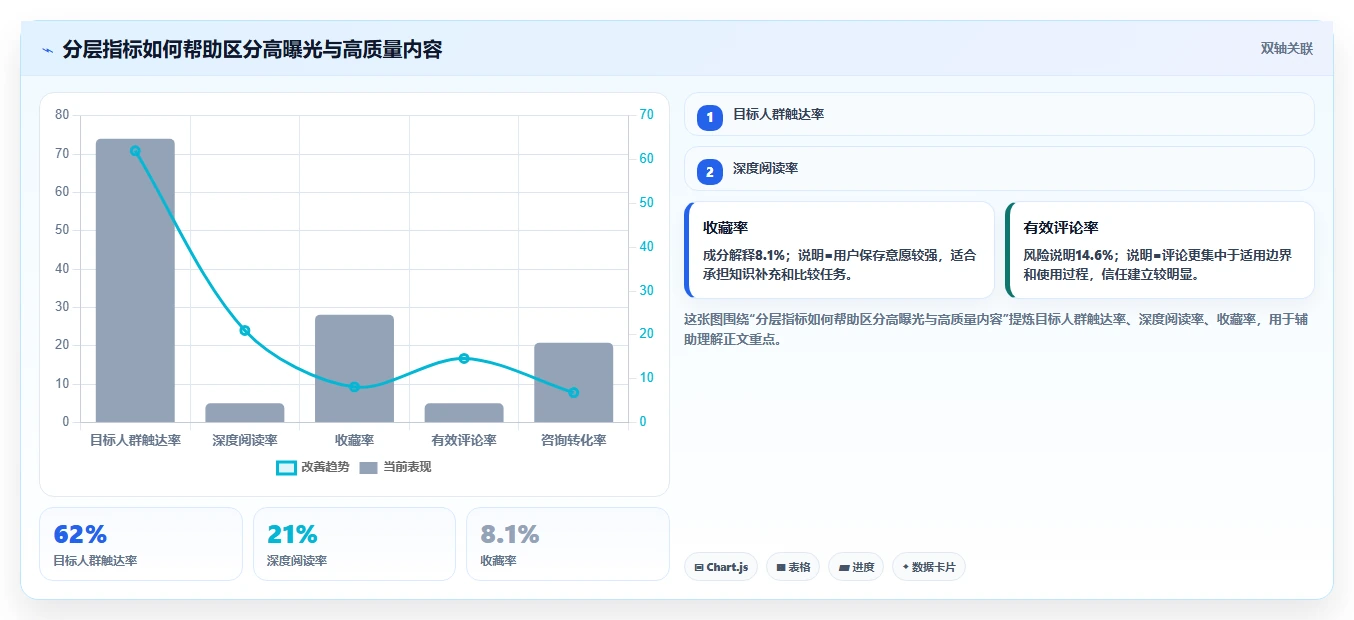Click the 目标人群触达率 bar in the chart
Image resolution: width=1354 pixels, height=620 pixels.
coord(135,280)
